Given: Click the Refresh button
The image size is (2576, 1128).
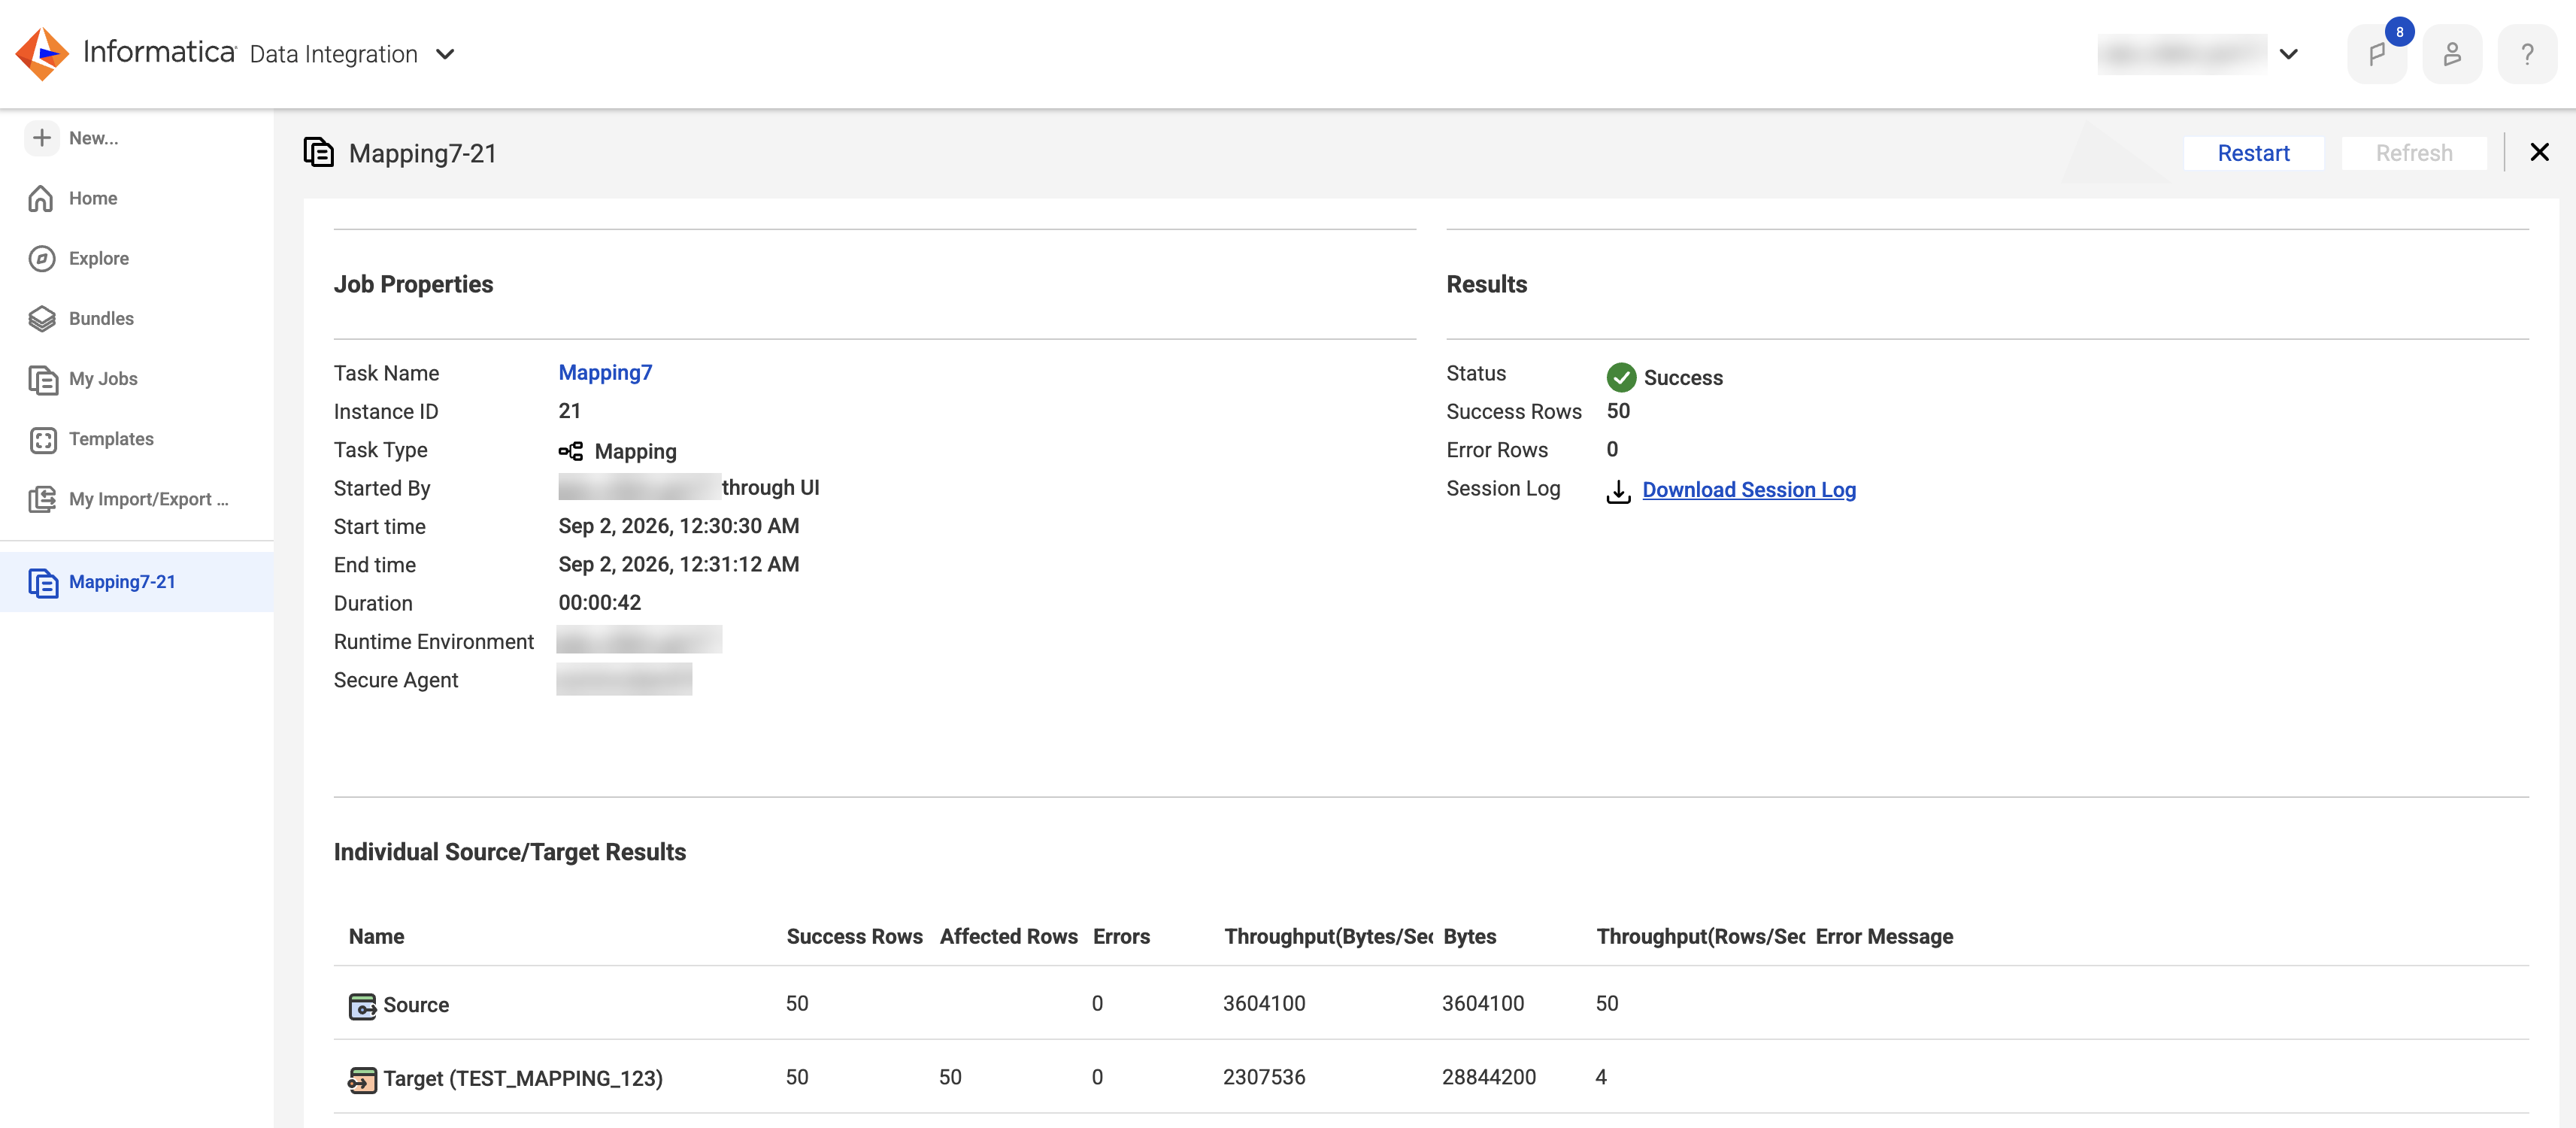Looking at the screenshot, I should coord(2413,153).
